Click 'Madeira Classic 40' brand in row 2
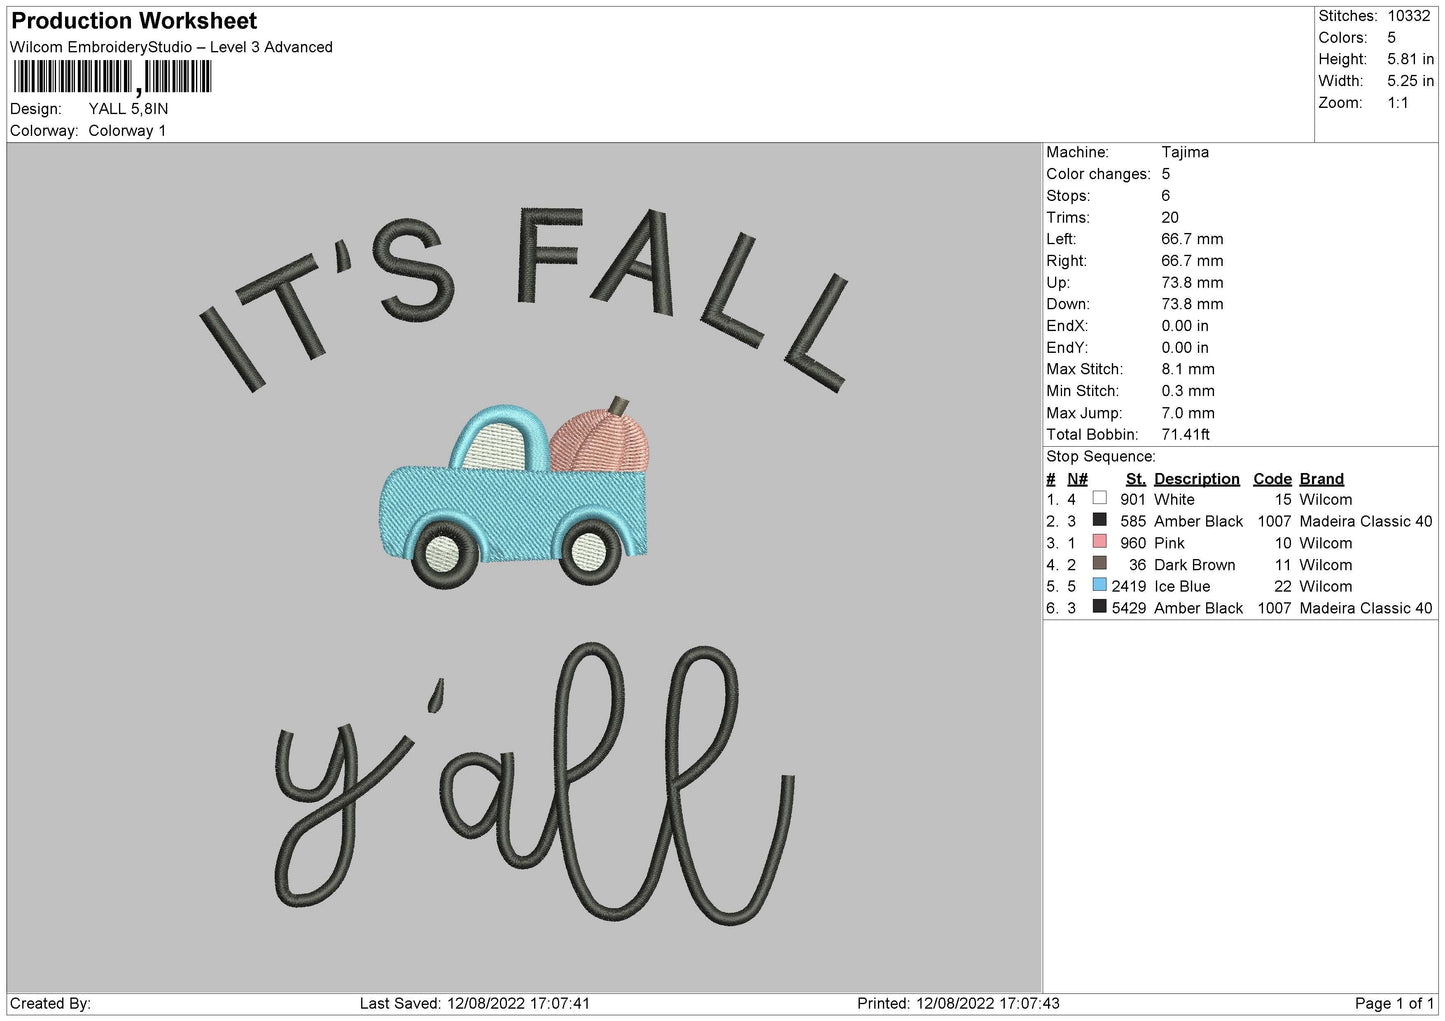Image resolution: width=1445 pixels, height=1021 pixels. tap(1366, 521)
